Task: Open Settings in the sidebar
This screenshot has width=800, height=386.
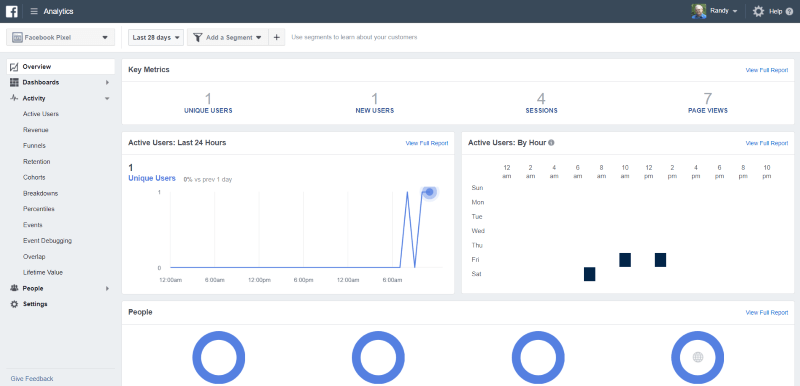Action: click(x=35, y=304)
